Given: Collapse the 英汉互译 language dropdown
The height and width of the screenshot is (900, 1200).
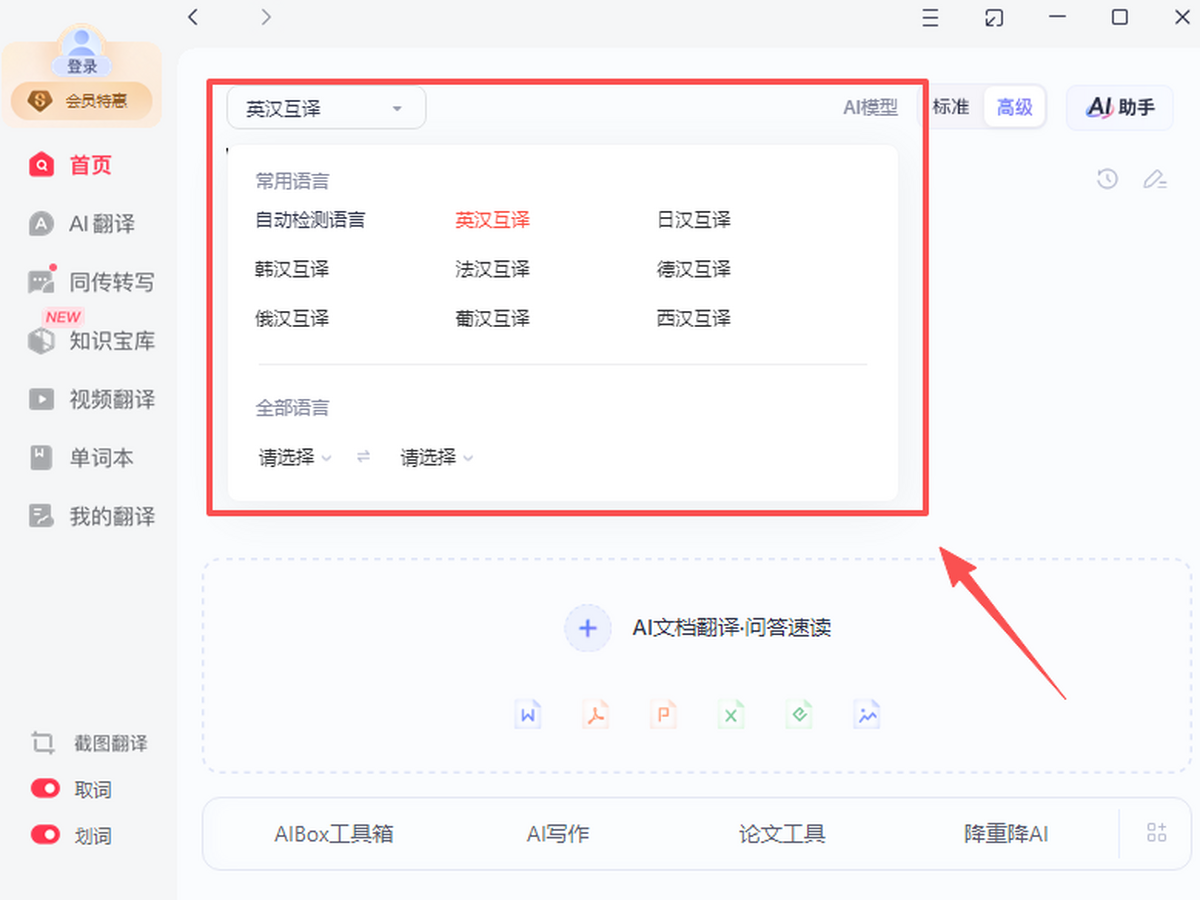Looking at the screenshot, I should click(326, 108).
